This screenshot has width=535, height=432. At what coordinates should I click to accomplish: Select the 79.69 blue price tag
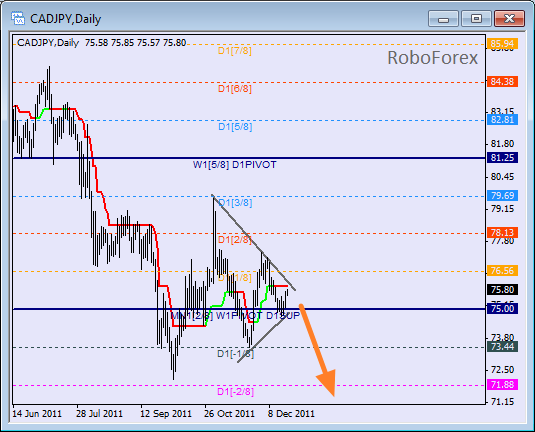point(503,196)
